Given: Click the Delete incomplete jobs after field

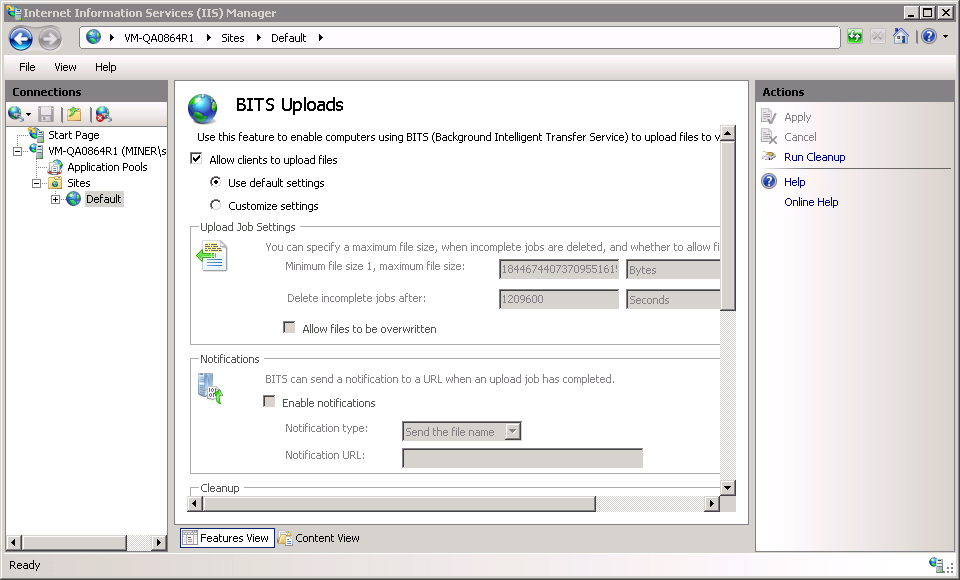Looking at the screenshot, I should [x=559, y=299].
